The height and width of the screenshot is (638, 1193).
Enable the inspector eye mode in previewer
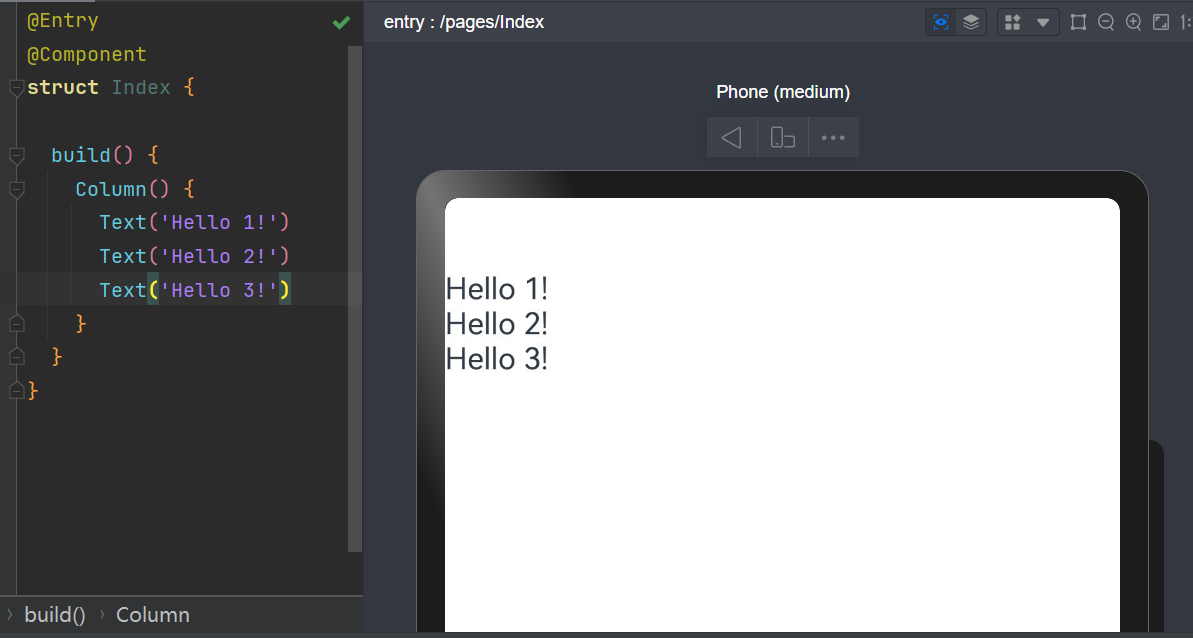coord(941,22)
